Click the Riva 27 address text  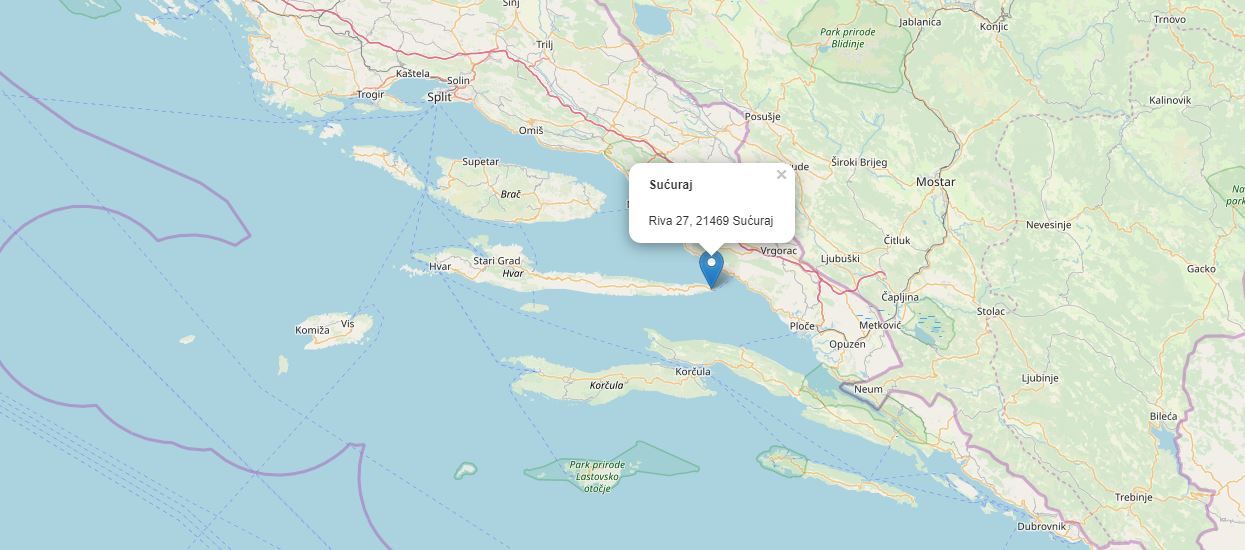tap(711, 220)
